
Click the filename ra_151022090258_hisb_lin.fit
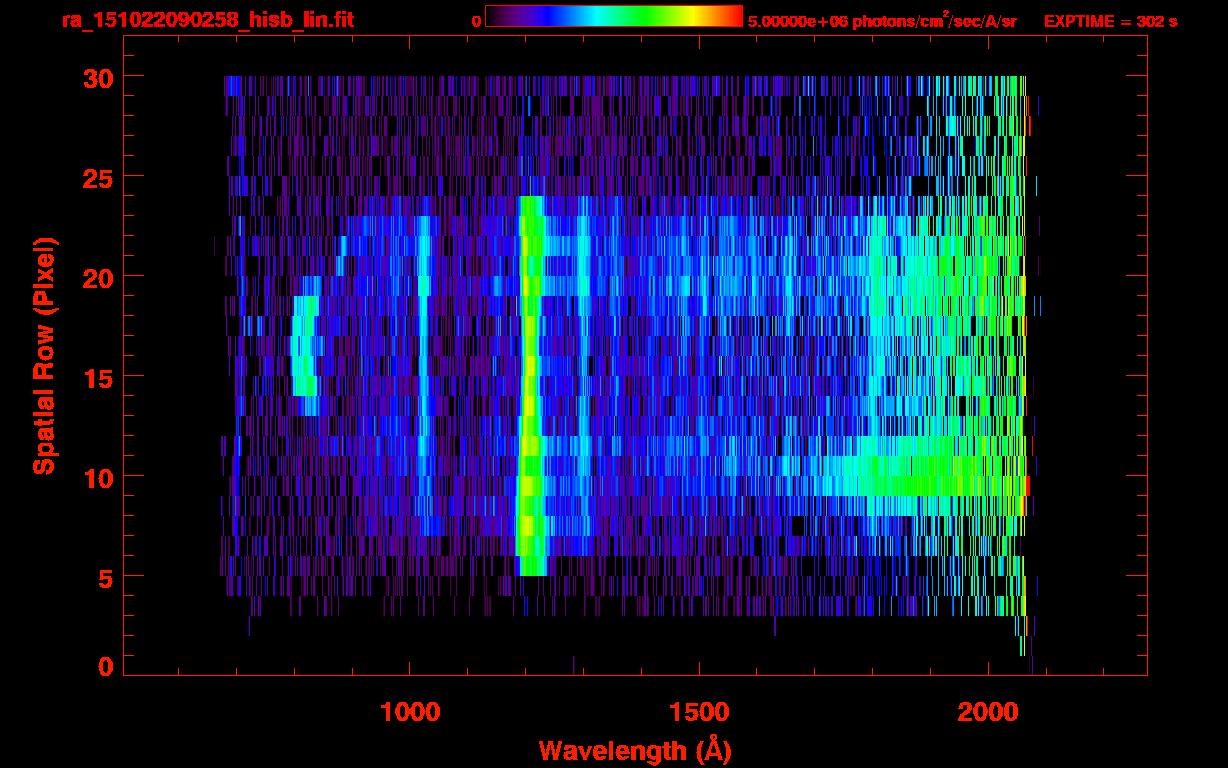(x=207, y=20)
